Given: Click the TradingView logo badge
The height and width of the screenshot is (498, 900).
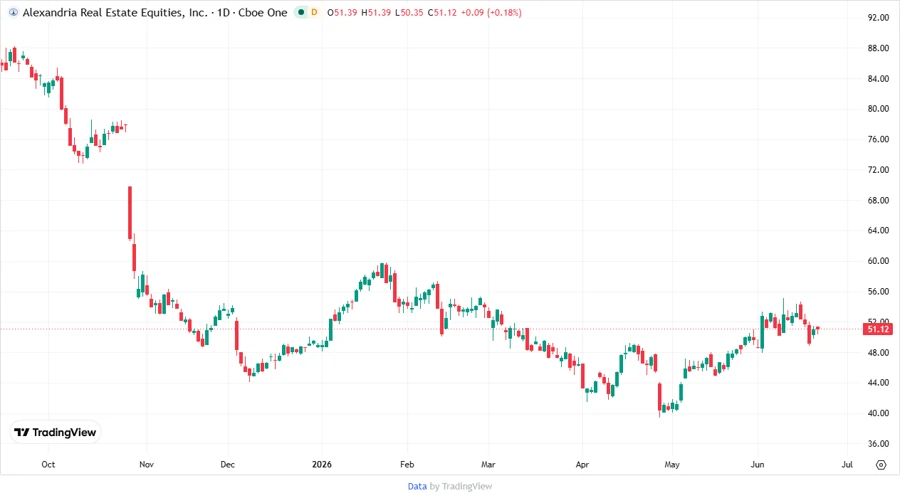Looking at the screenshot, I should pyautogui.click(x=56, y=433).
